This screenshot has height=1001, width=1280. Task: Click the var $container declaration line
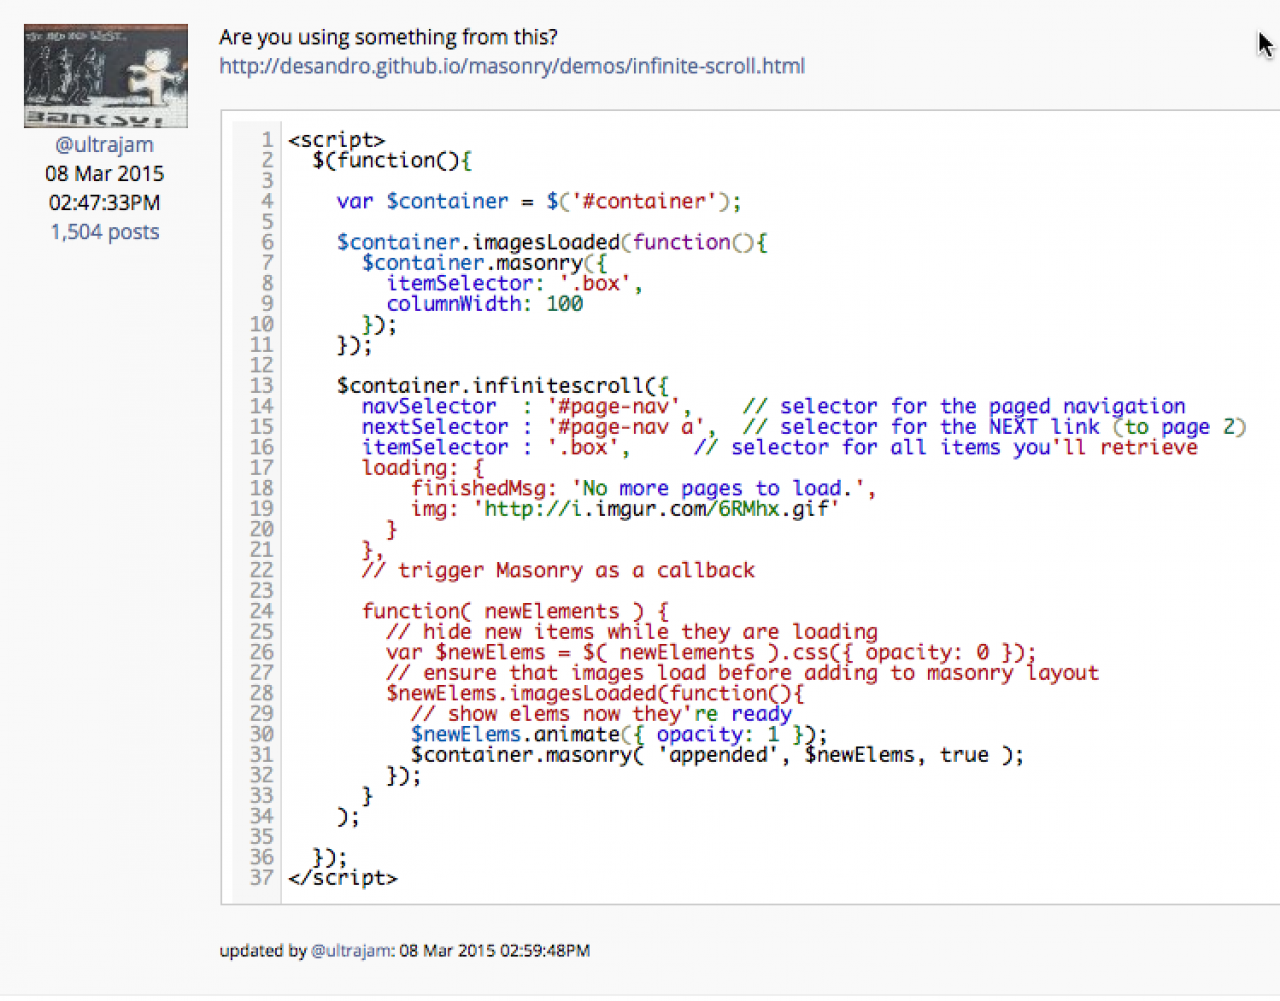pyautogui.click(x=539, y=201)
